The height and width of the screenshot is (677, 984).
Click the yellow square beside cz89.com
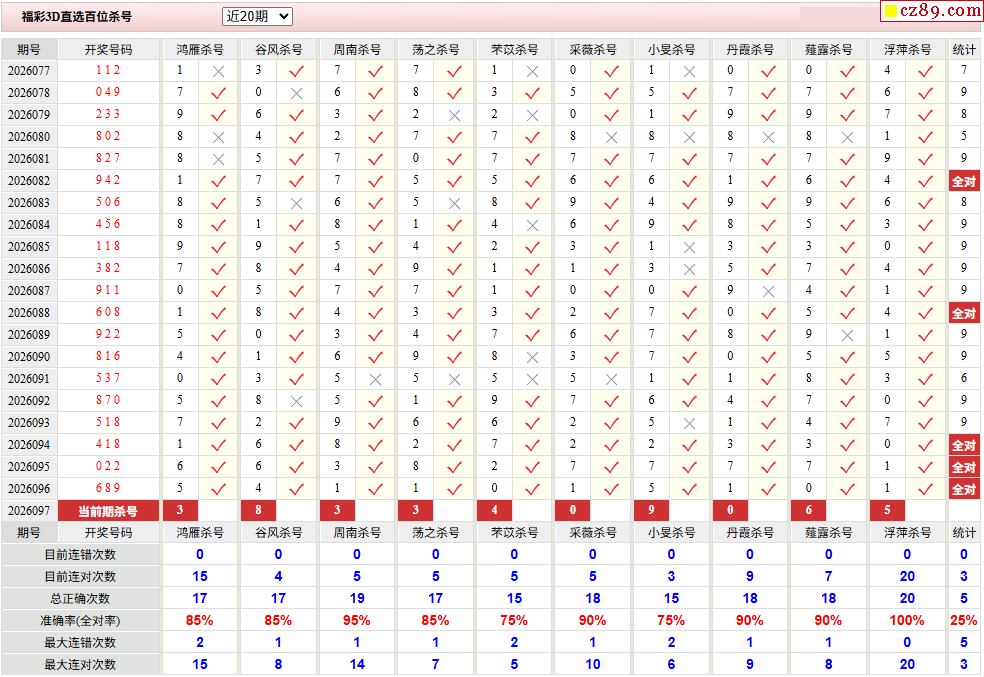890,11
